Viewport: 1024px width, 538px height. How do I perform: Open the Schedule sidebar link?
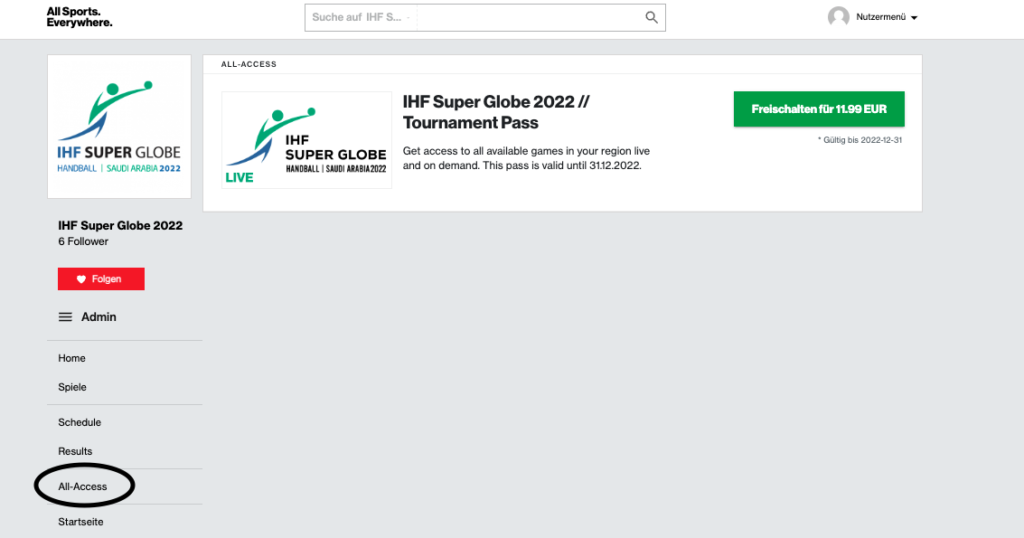click(x=80, y=422)
